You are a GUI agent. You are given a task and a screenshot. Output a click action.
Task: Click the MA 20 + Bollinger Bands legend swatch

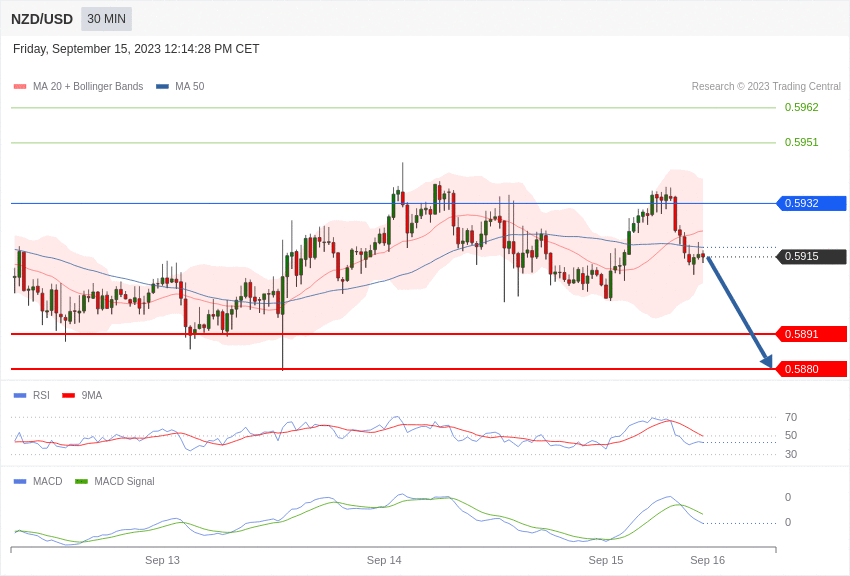[20, 87]
